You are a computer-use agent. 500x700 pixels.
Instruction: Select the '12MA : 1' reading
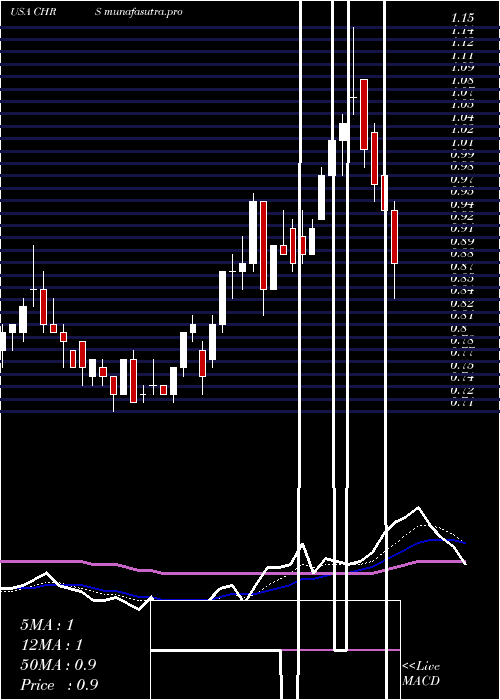coord(51,645)
